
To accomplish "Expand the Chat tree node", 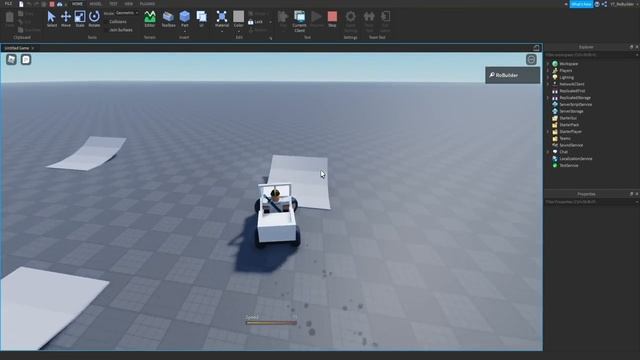I will tap(548, 152).
